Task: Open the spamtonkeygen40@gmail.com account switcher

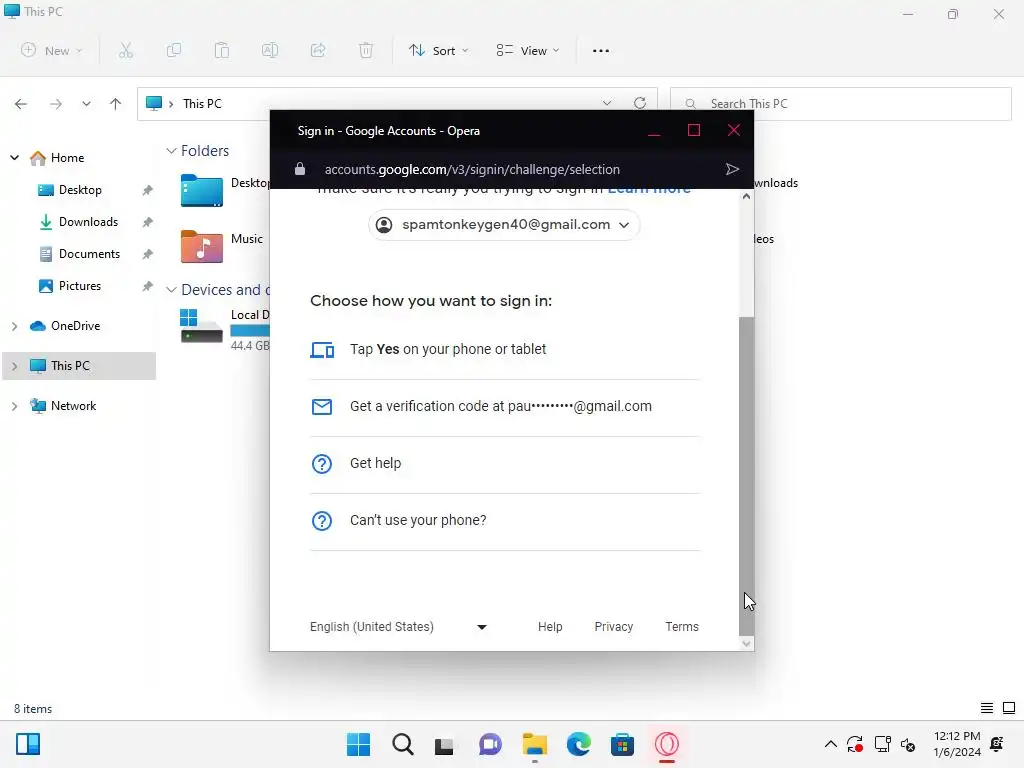Action: pos(504,225)
